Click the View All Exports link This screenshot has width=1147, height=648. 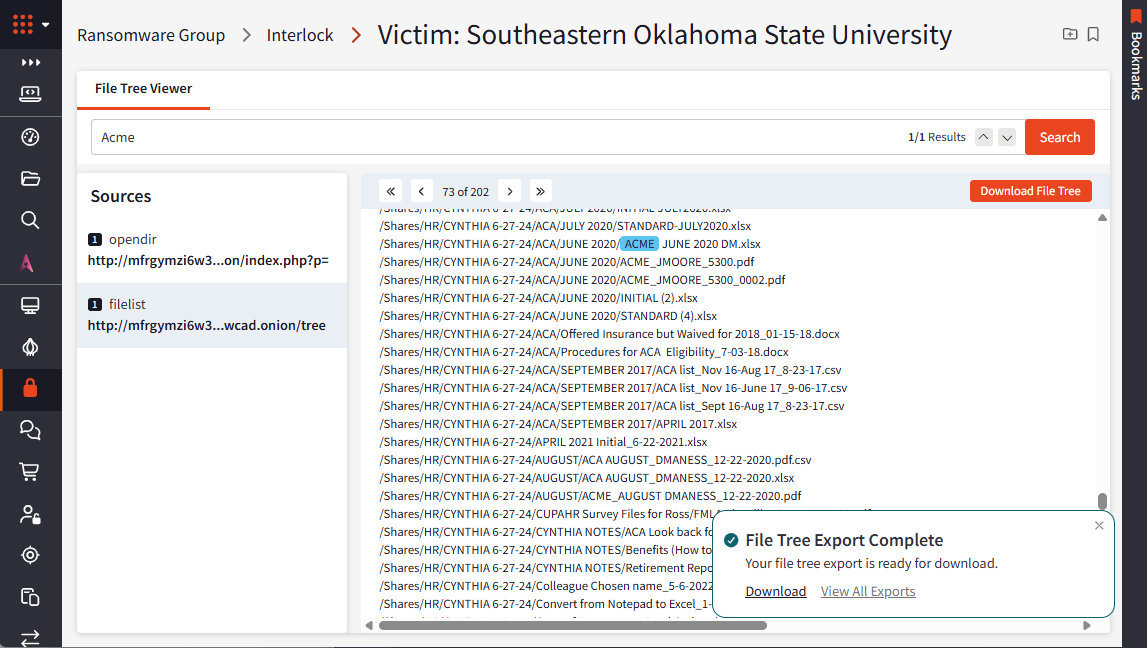(x=868, y=592)
